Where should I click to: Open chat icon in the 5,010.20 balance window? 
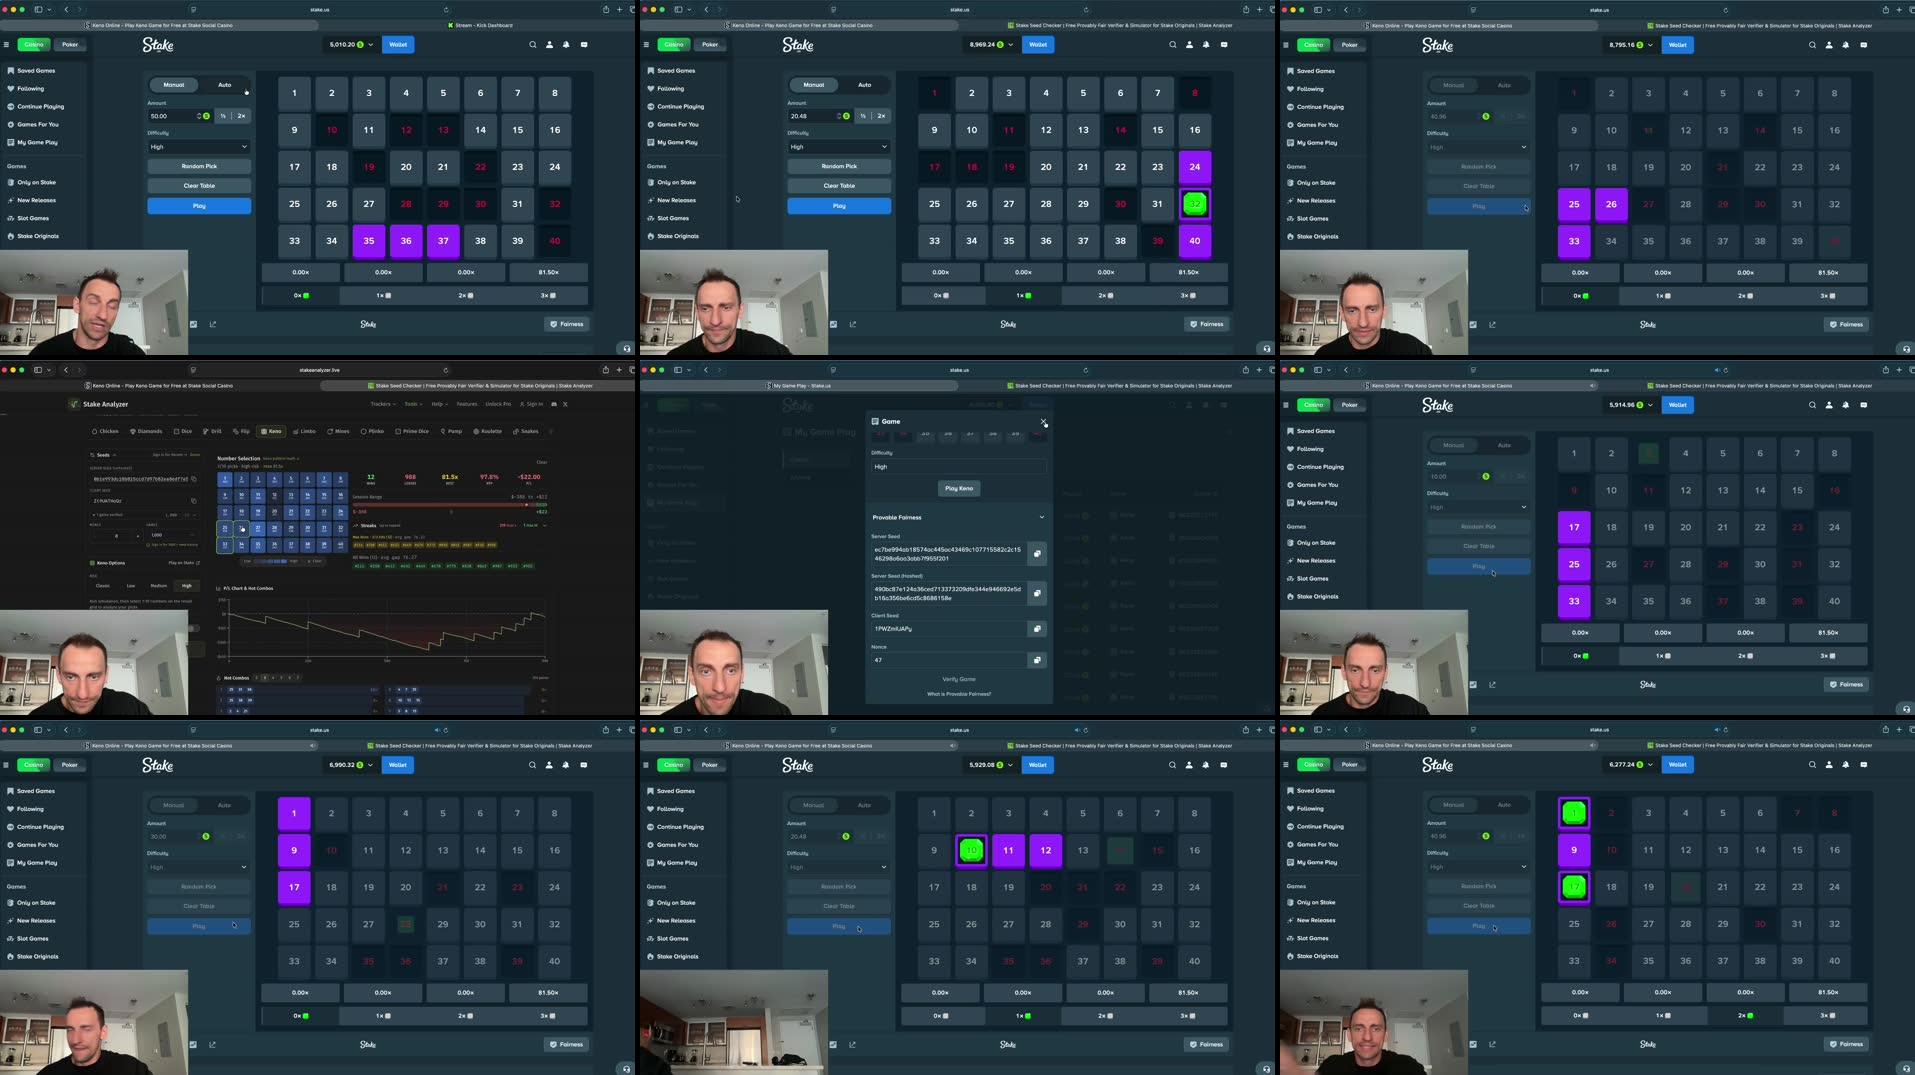[x=584, y=44]
